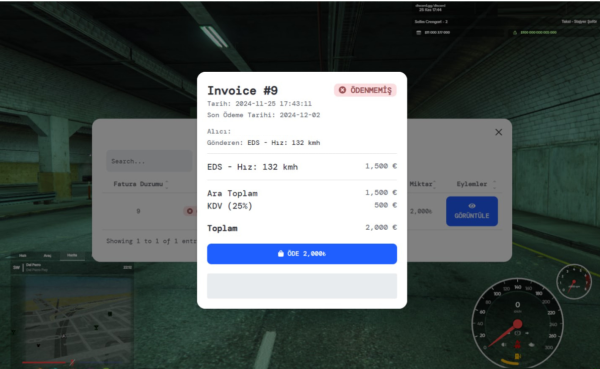The width and height of the screenshot is (600, 369).
Task: Click the green bank balance icon
Action: 515,33
